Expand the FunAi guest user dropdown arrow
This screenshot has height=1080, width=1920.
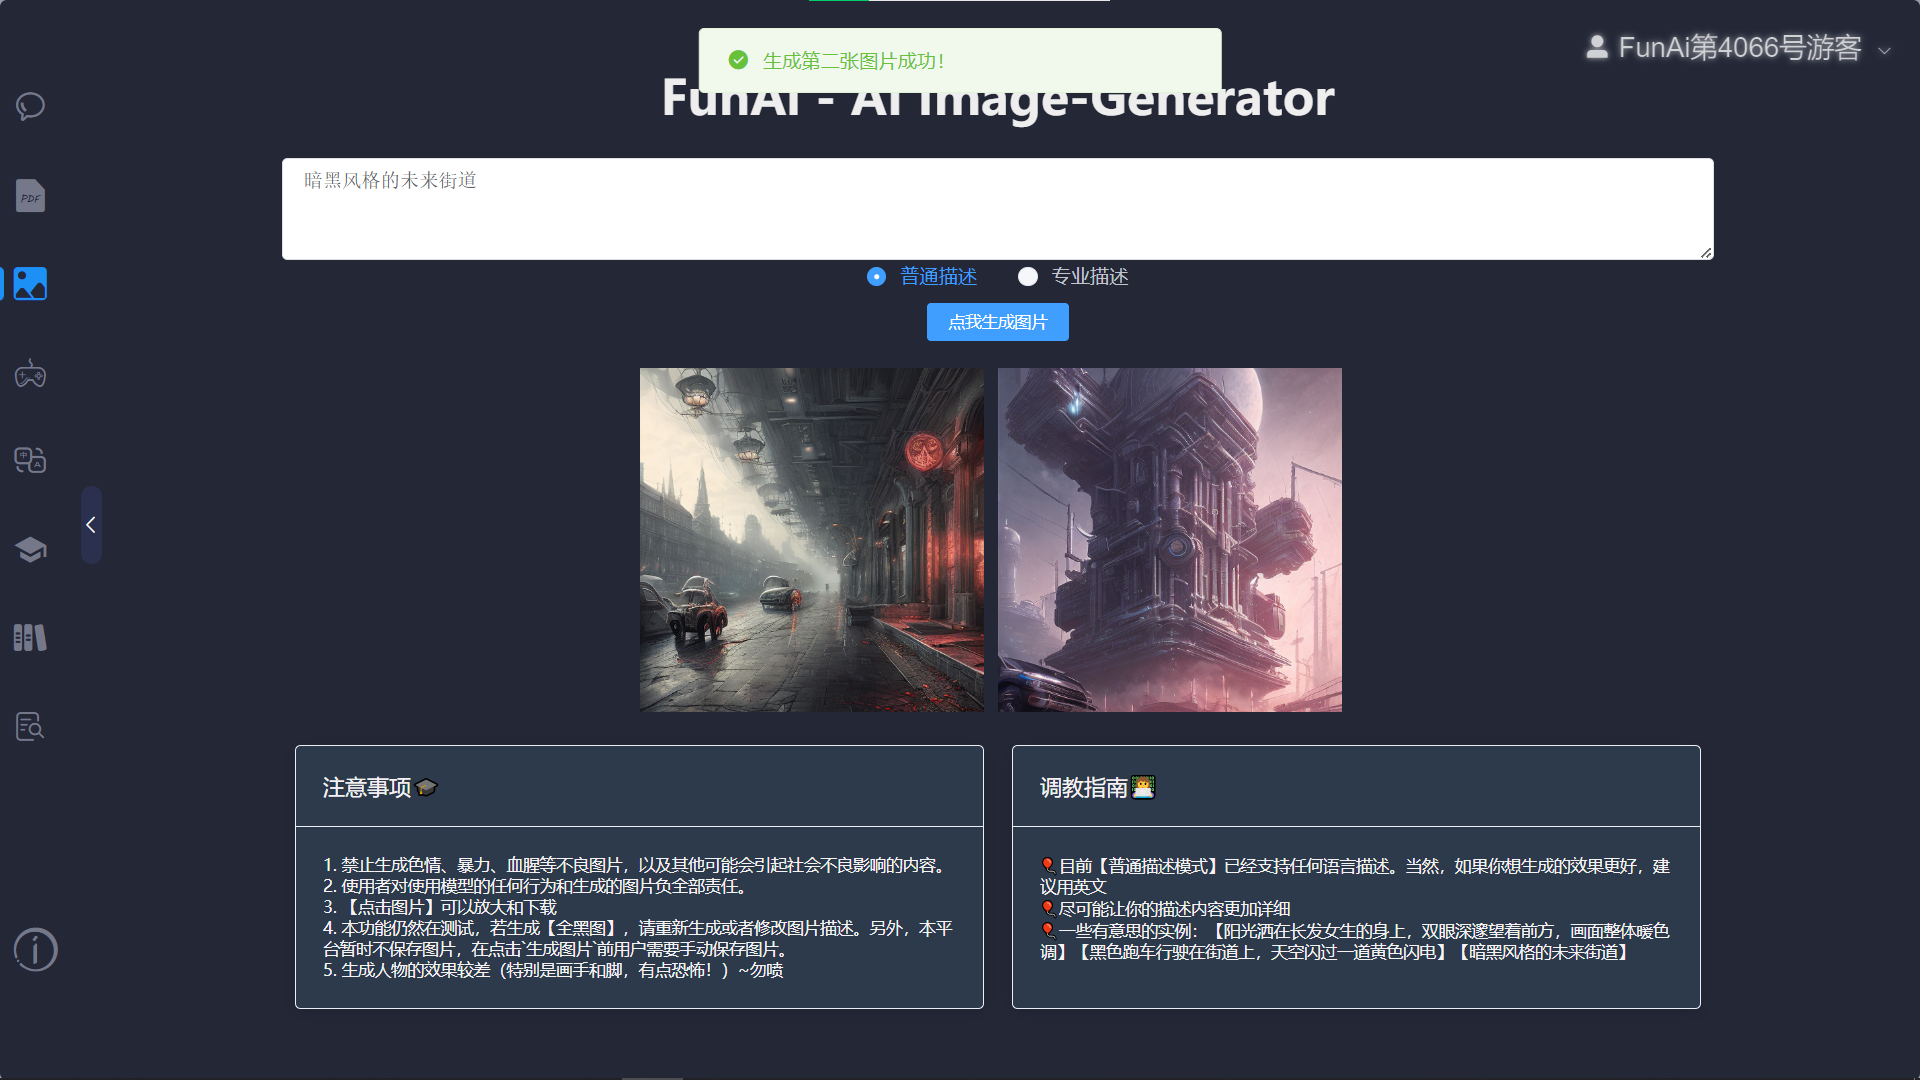click(x=1885, y=50)
